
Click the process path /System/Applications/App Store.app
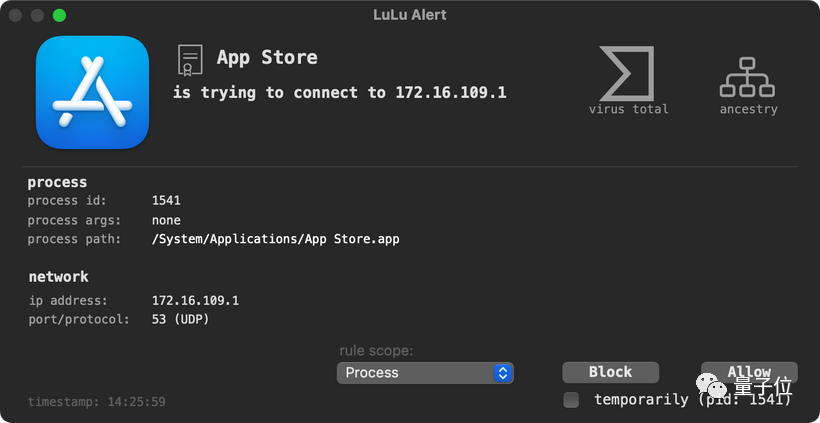point(275,239)
